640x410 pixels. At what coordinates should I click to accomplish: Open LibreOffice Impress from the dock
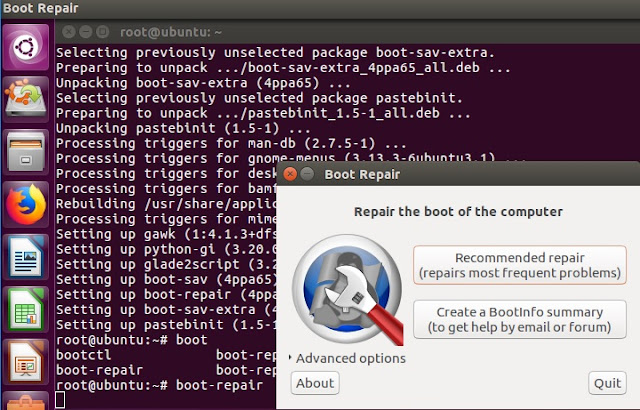pos(26,362)
